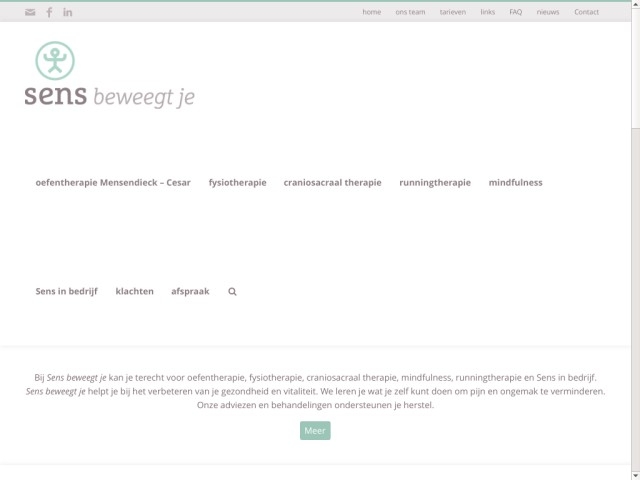The height and width of the screenshot is (480, 640).
Task: Open the fysiotherapie menu item
Action: click(x=237, y=183)
